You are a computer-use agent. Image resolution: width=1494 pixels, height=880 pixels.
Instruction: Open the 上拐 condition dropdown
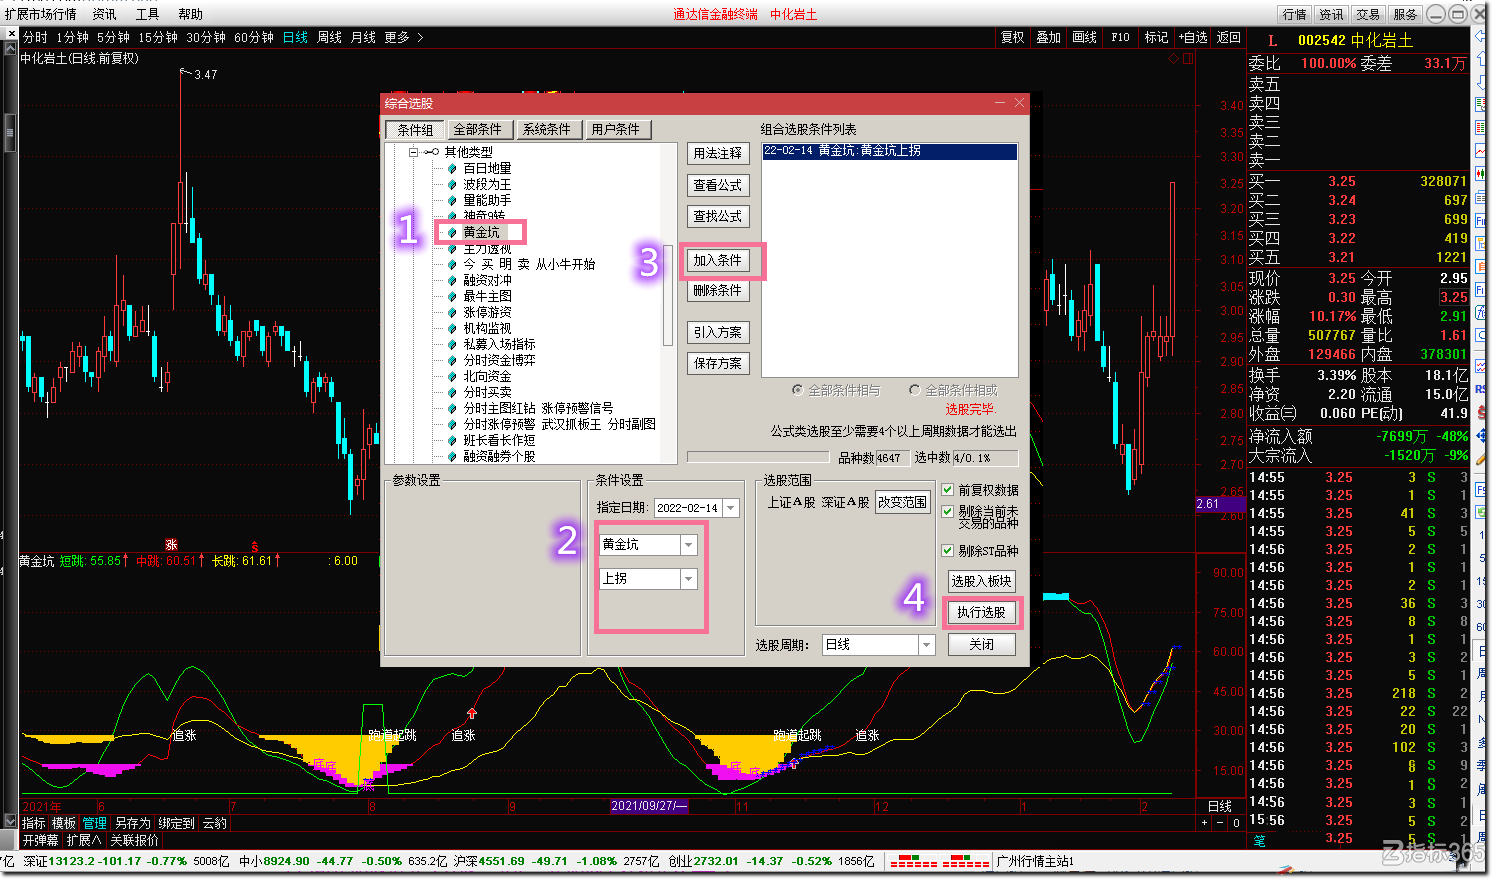pyautogui.click(x=688, y=579)
